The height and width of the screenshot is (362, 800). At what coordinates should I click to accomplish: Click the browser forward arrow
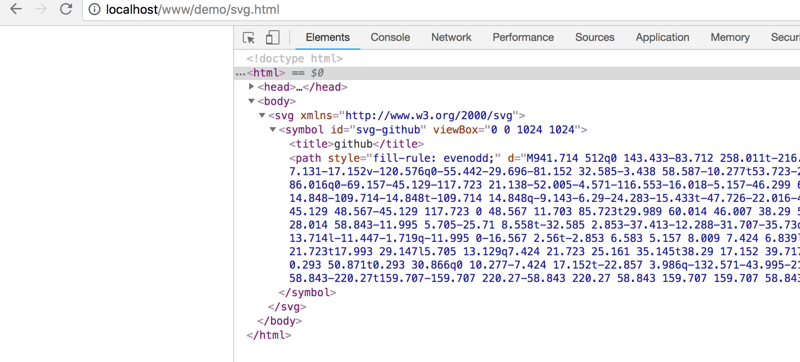[x=41, y=9]
